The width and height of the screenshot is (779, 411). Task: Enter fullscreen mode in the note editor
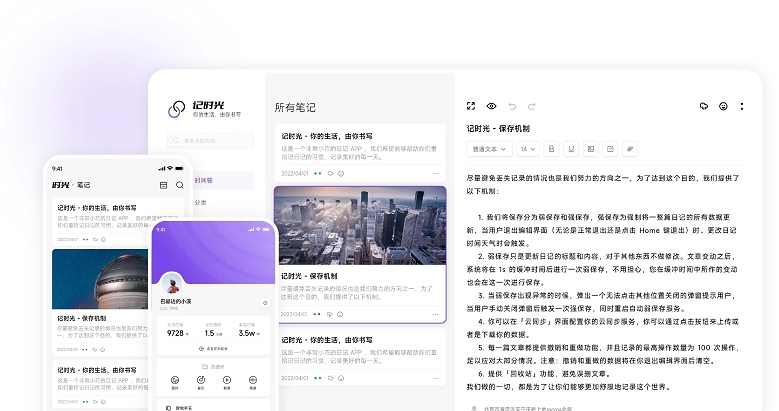pos(471,106)
